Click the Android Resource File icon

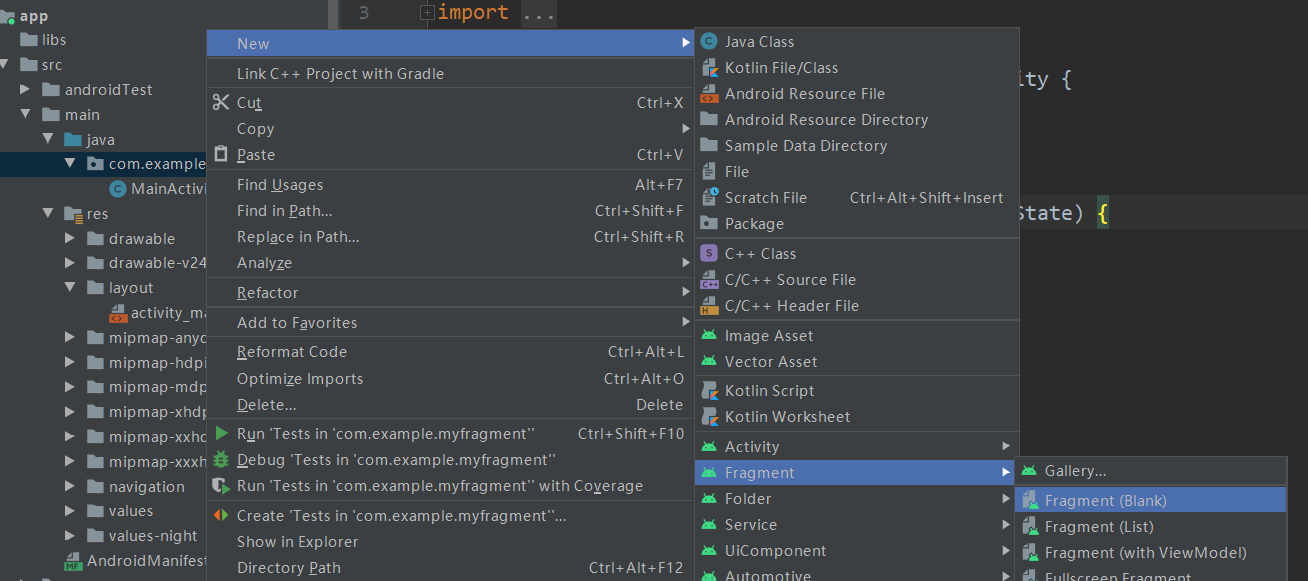(x=709, y=94)
